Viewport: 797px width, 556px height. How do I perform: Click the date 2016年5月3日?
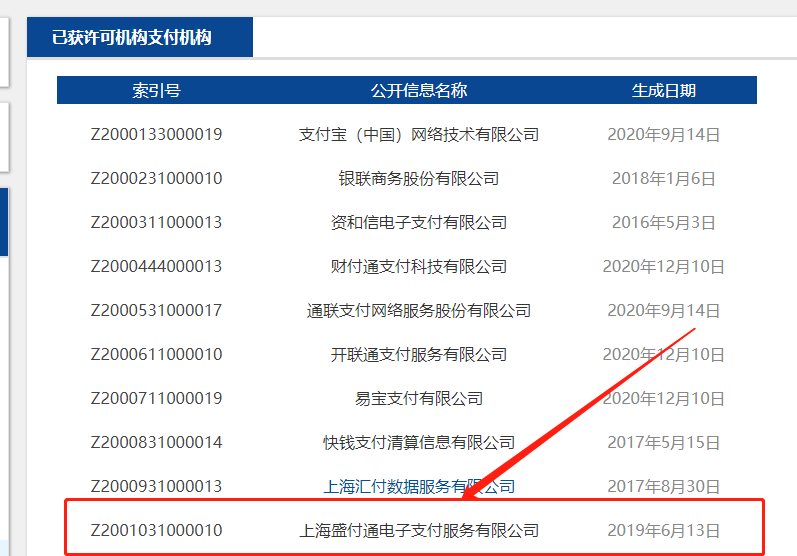pyautogui.click(x=663, y=223)
